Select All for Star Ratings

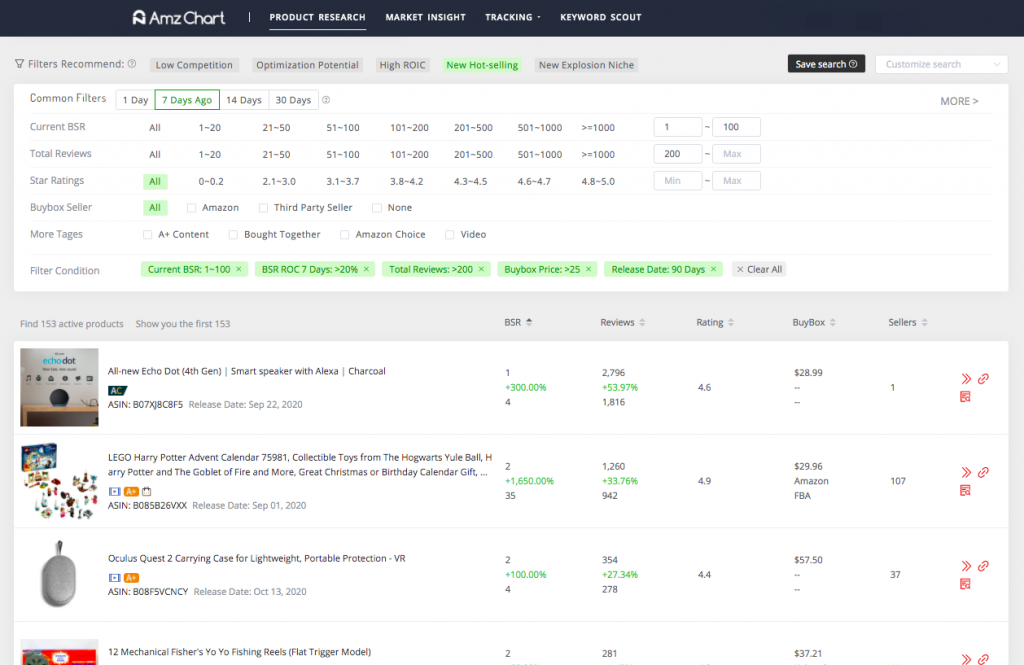155,182
